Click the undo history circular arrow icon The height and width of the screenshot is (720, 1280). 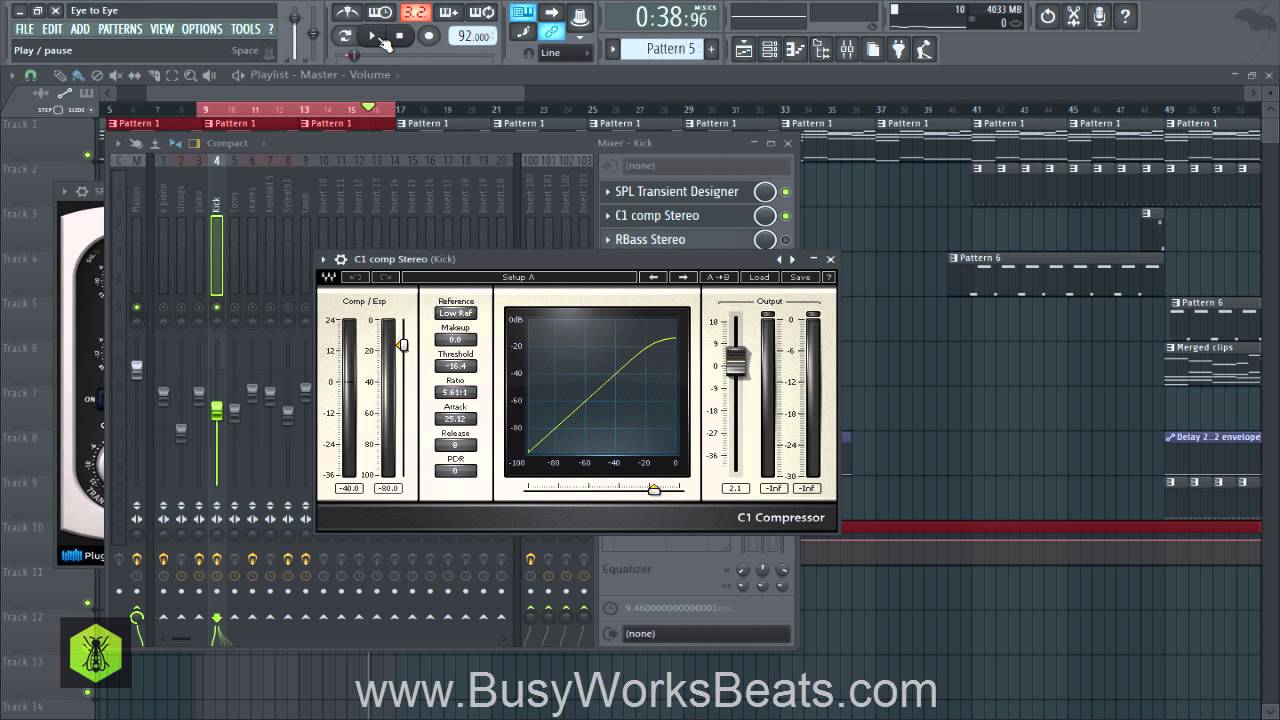click(1047, 16)
